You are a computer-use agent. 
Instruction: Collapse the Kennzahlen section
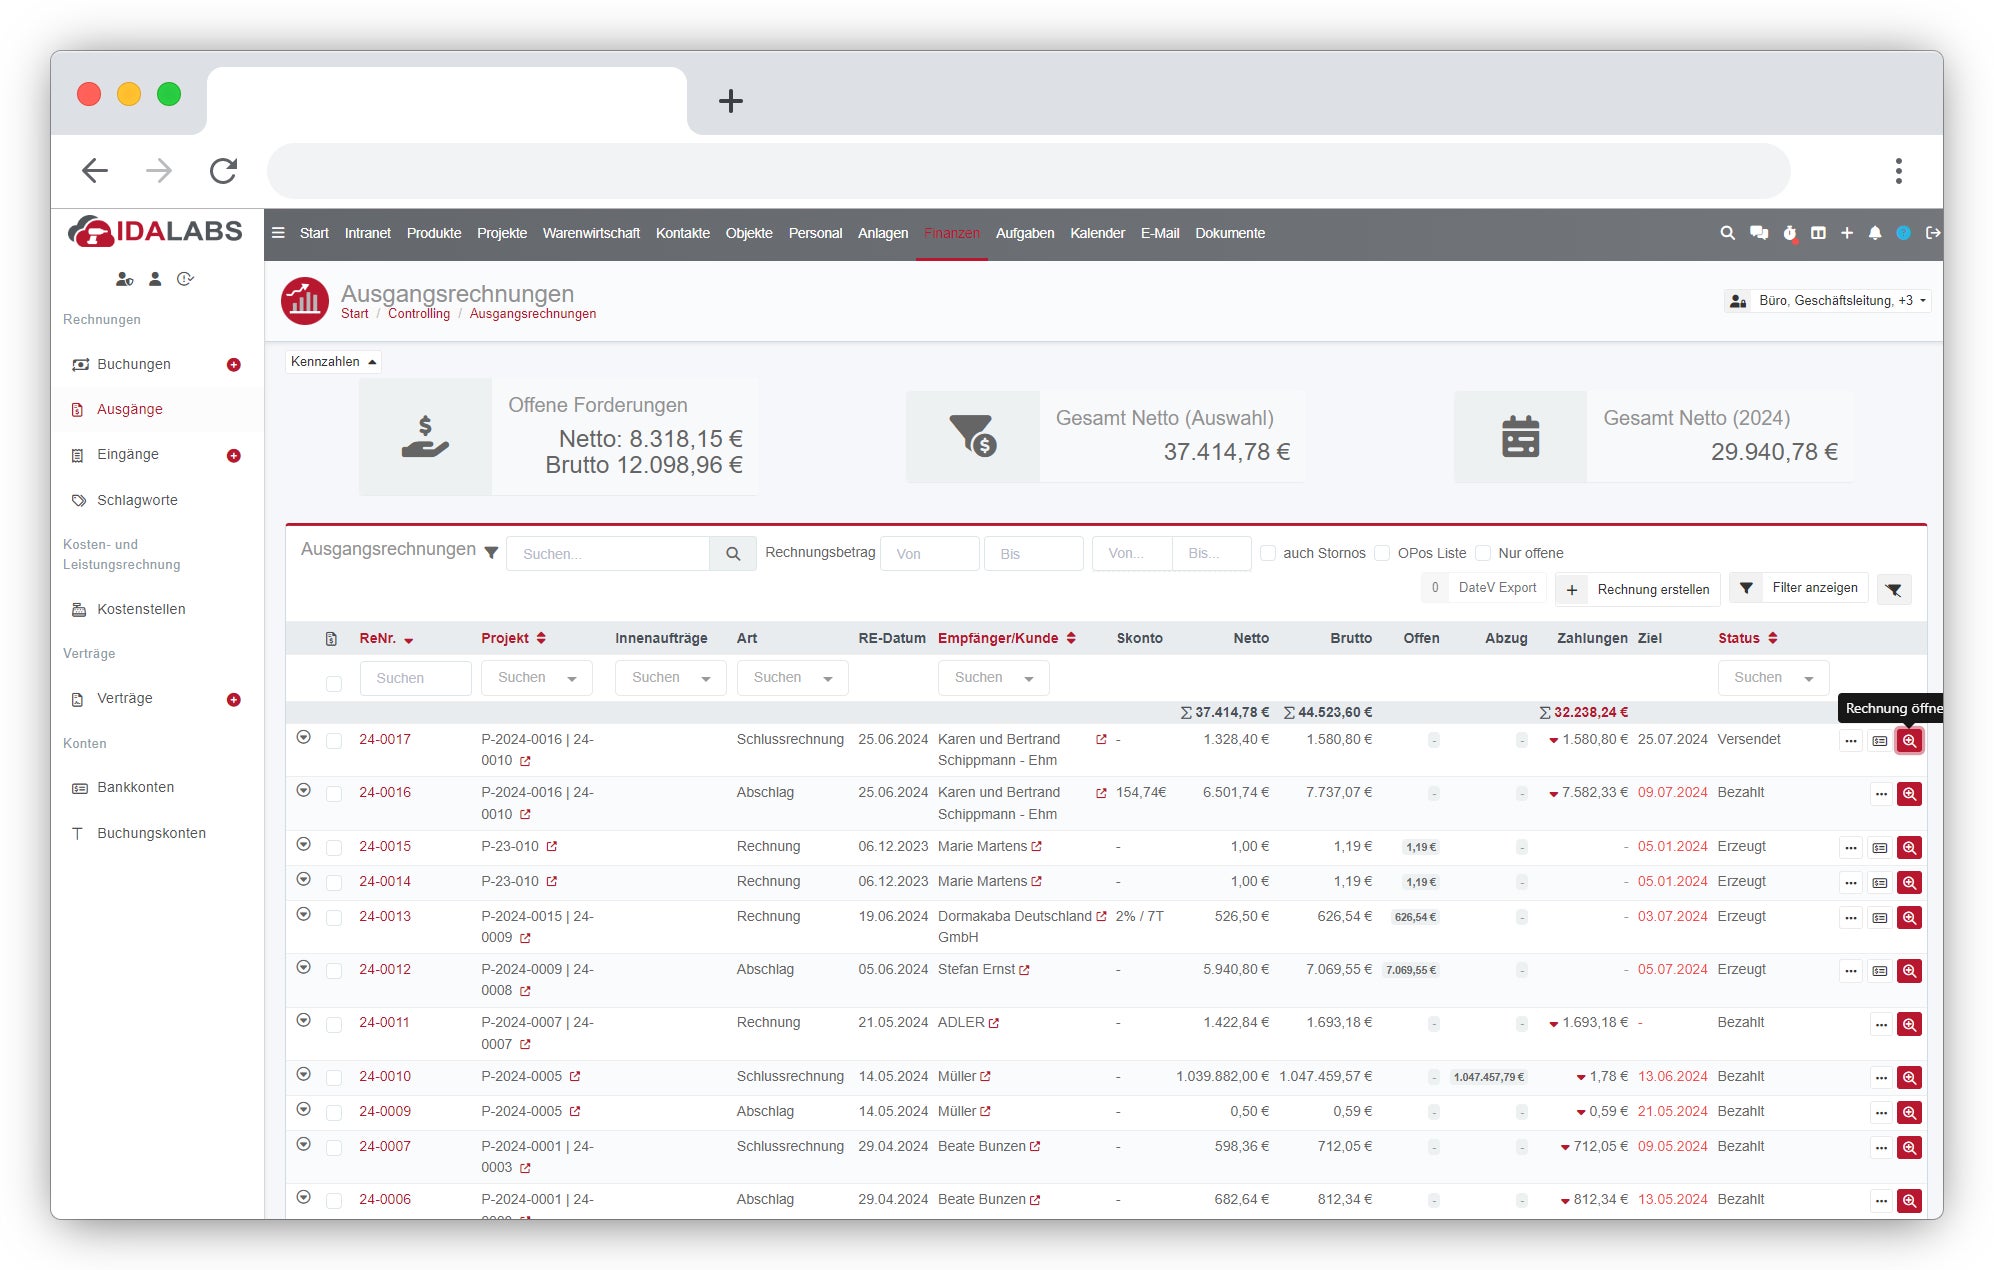point(333,362)
